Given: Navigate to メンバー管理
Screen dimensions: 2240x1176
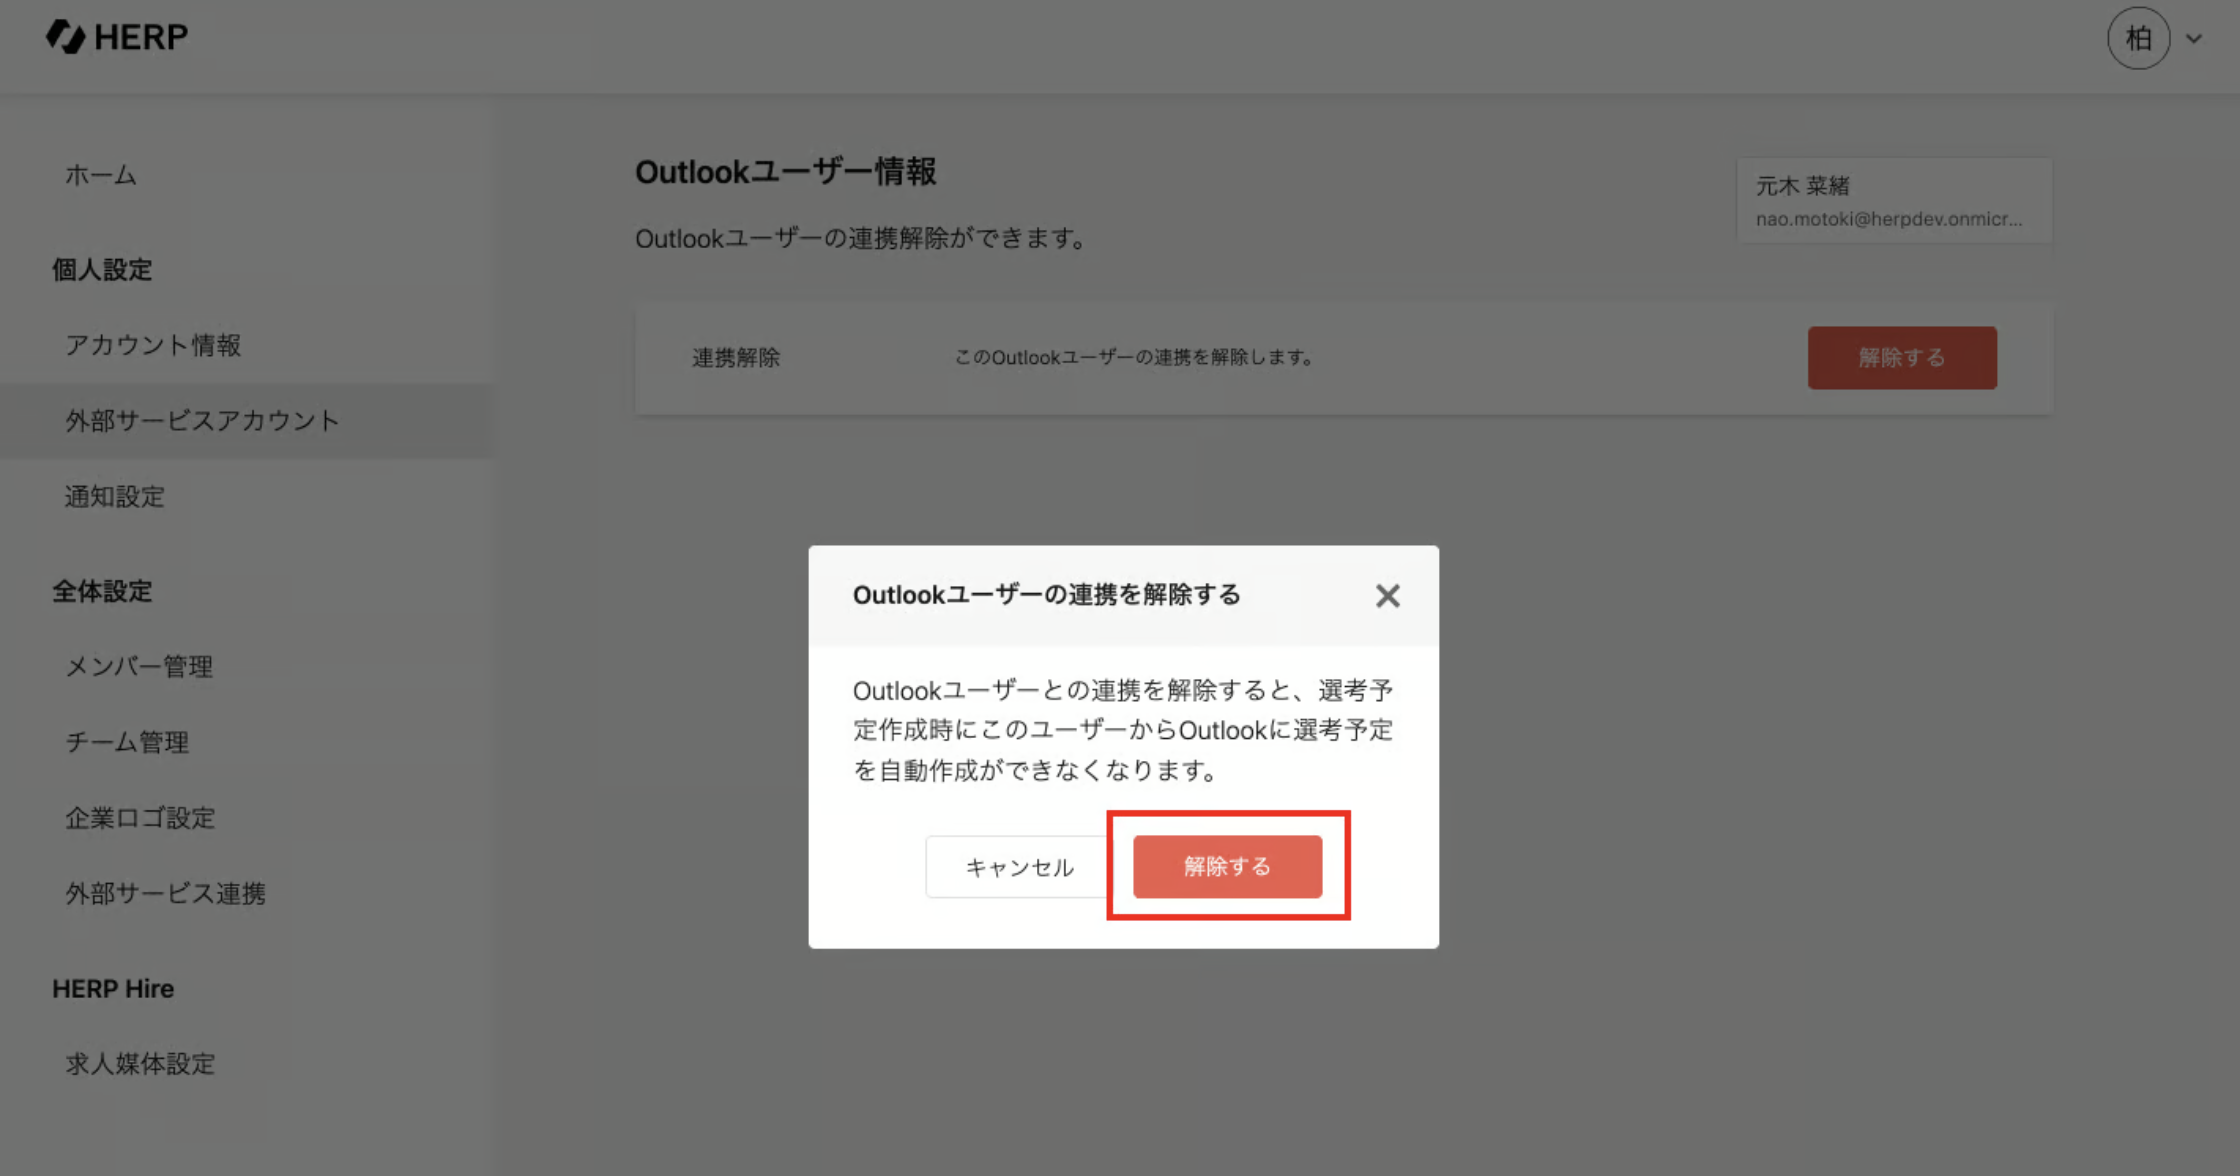Looking at the screenshot, I should point(139,666).
